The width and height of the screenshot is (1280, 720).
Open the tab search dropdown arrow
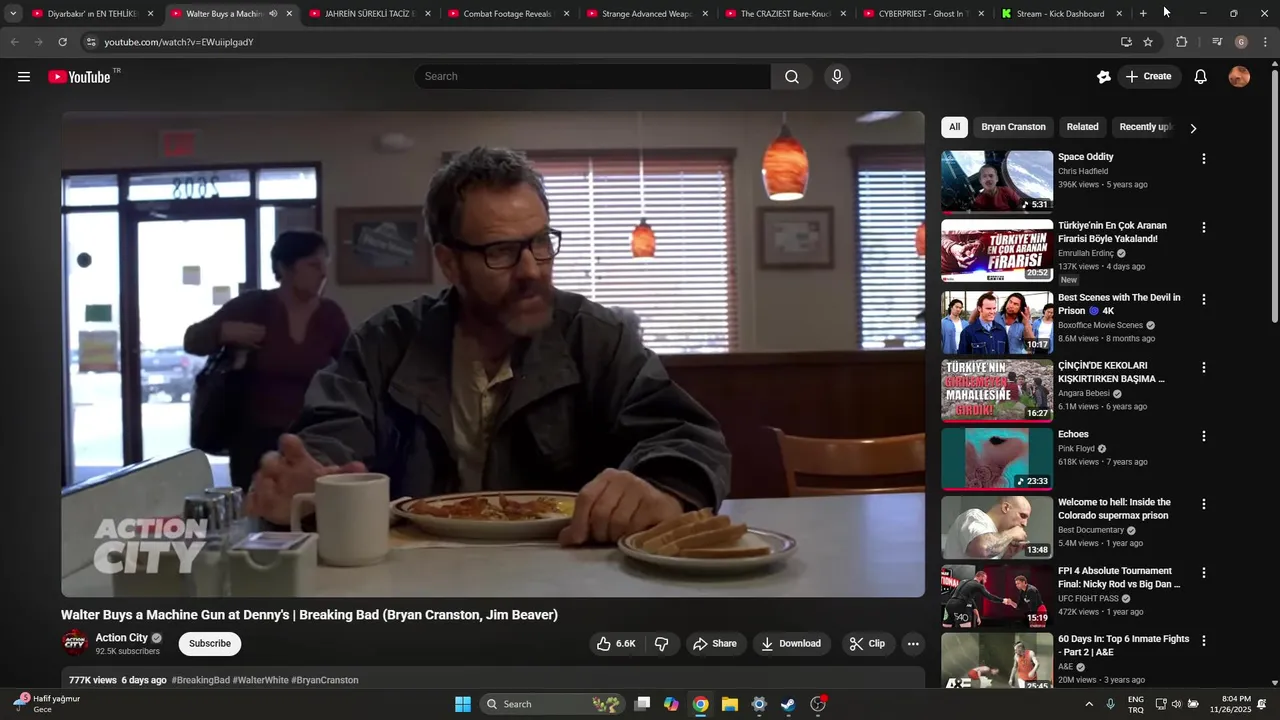tap(13, 14)
